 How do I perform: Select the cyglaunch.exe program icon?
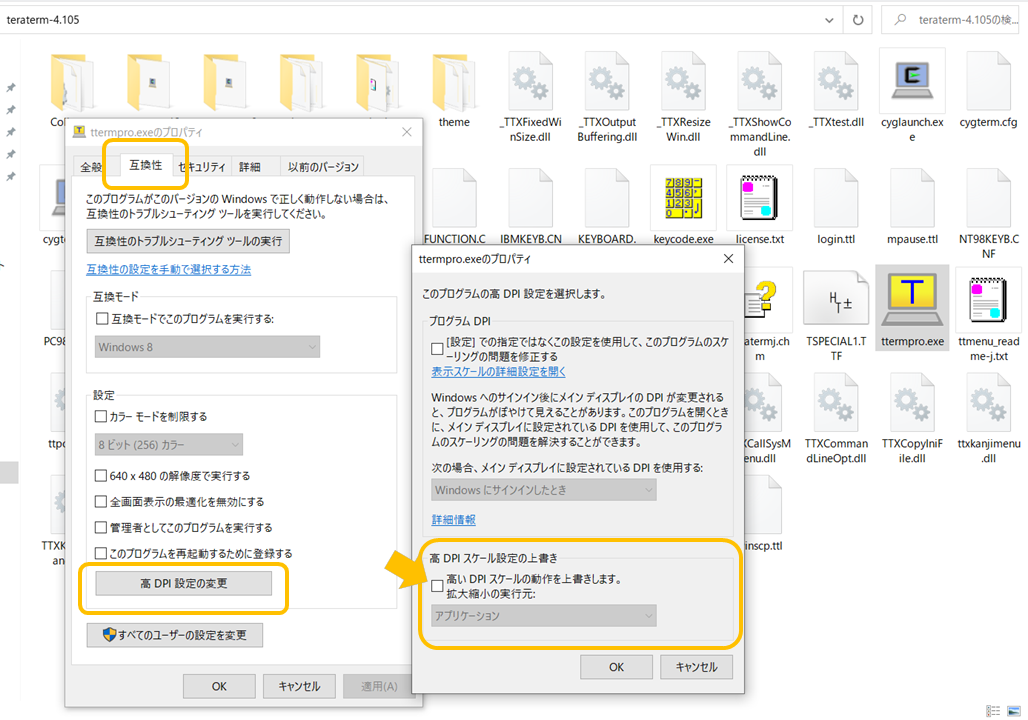pos(912,81)
